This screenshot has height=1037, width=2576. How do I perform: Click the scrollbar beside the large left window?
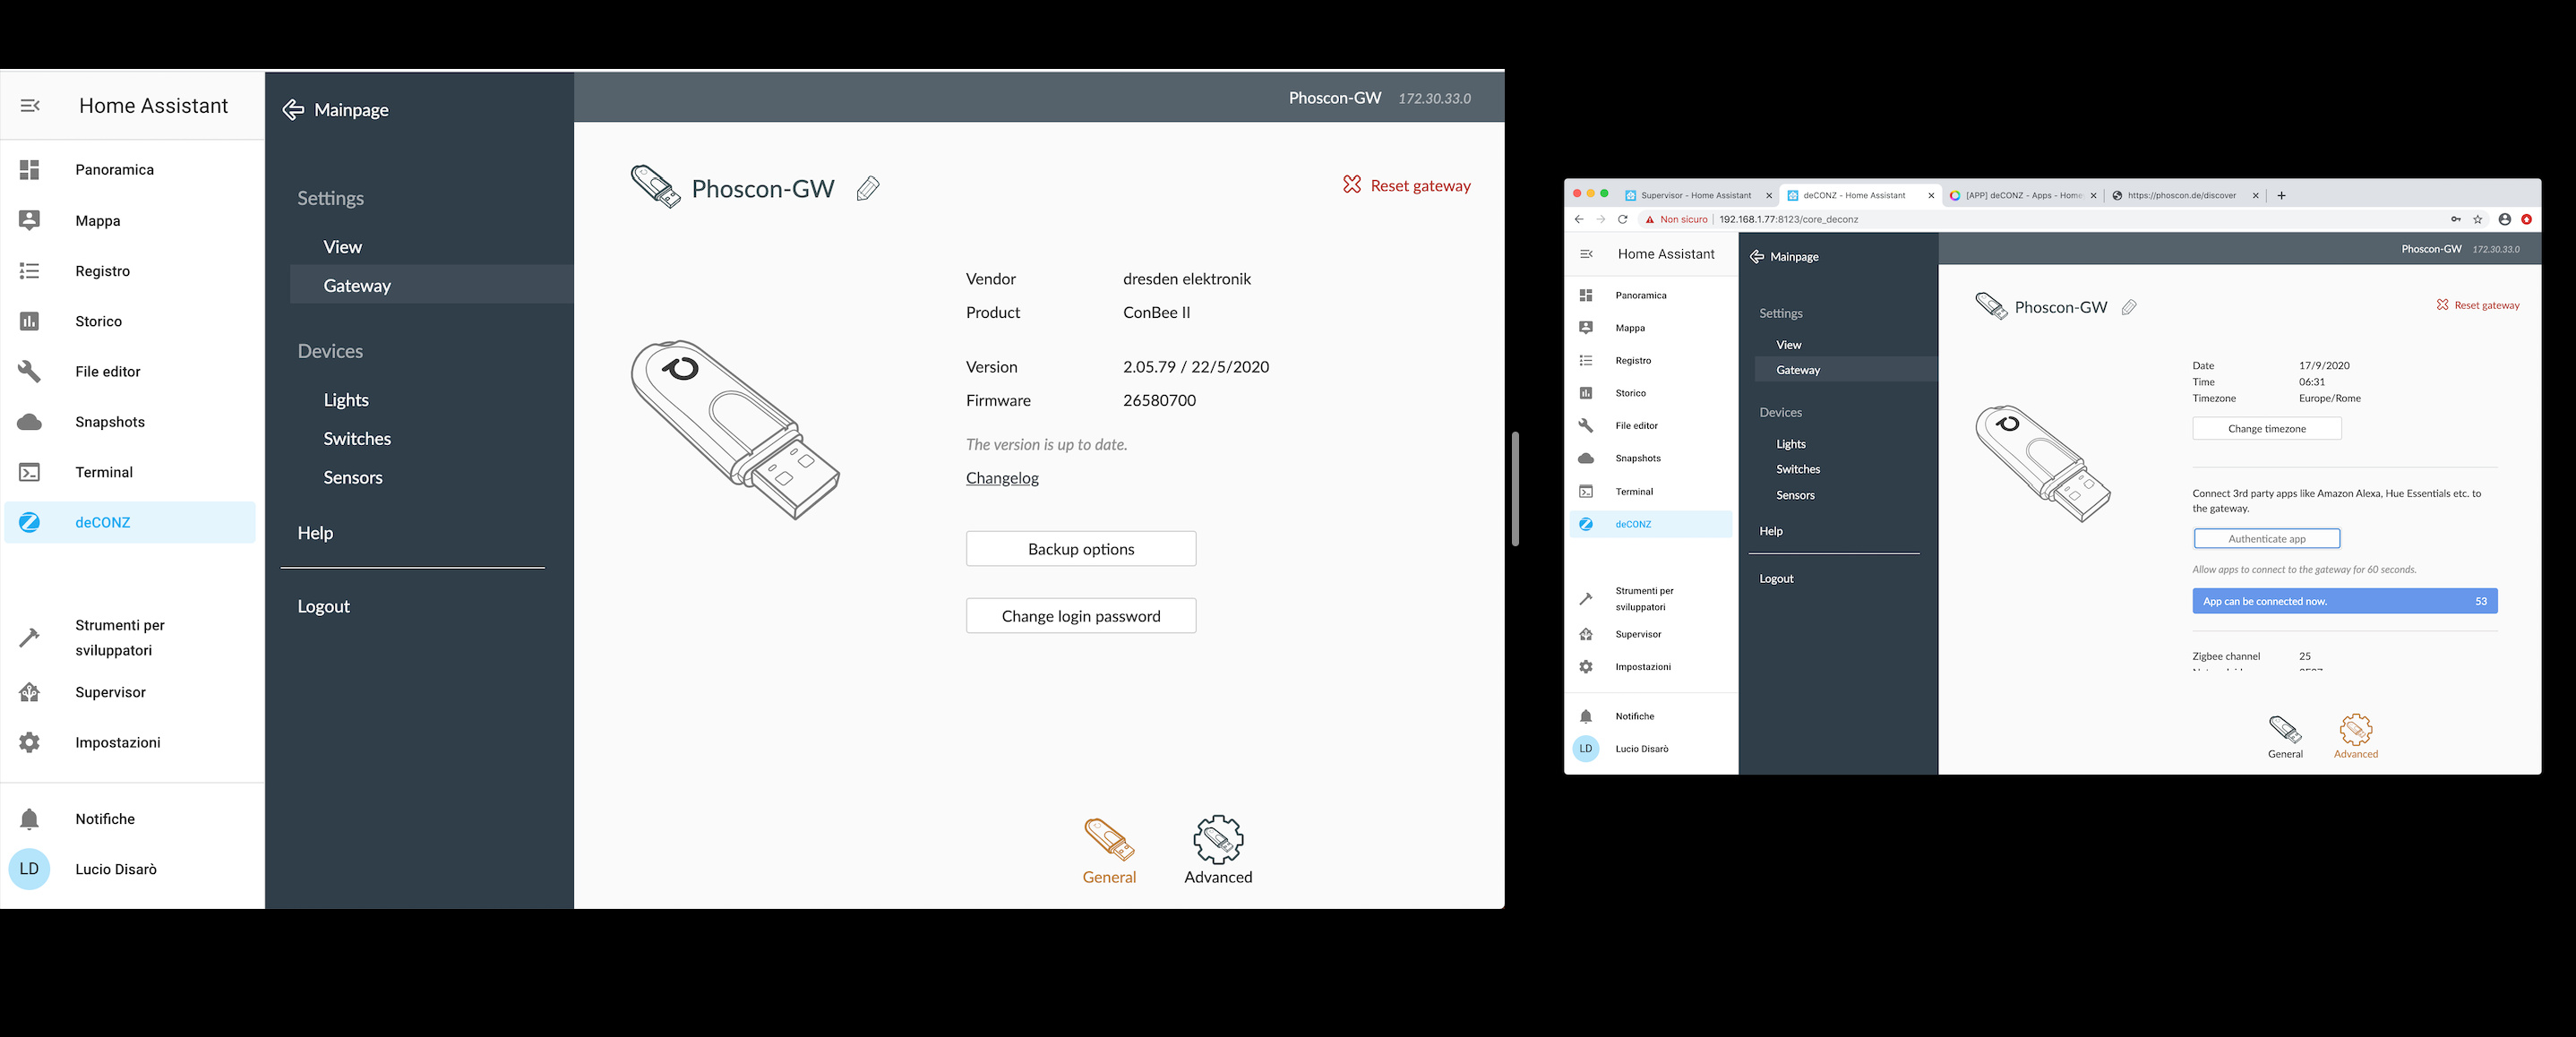coord(1515,489)
